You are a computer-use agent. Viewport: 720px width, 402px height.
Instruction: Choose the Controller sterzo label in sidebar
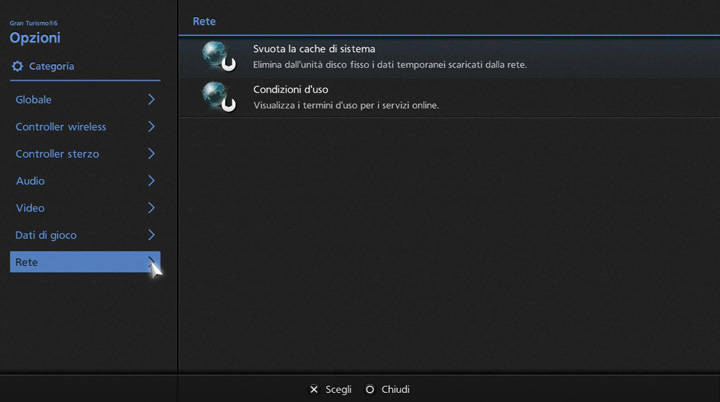pos(57,154)
